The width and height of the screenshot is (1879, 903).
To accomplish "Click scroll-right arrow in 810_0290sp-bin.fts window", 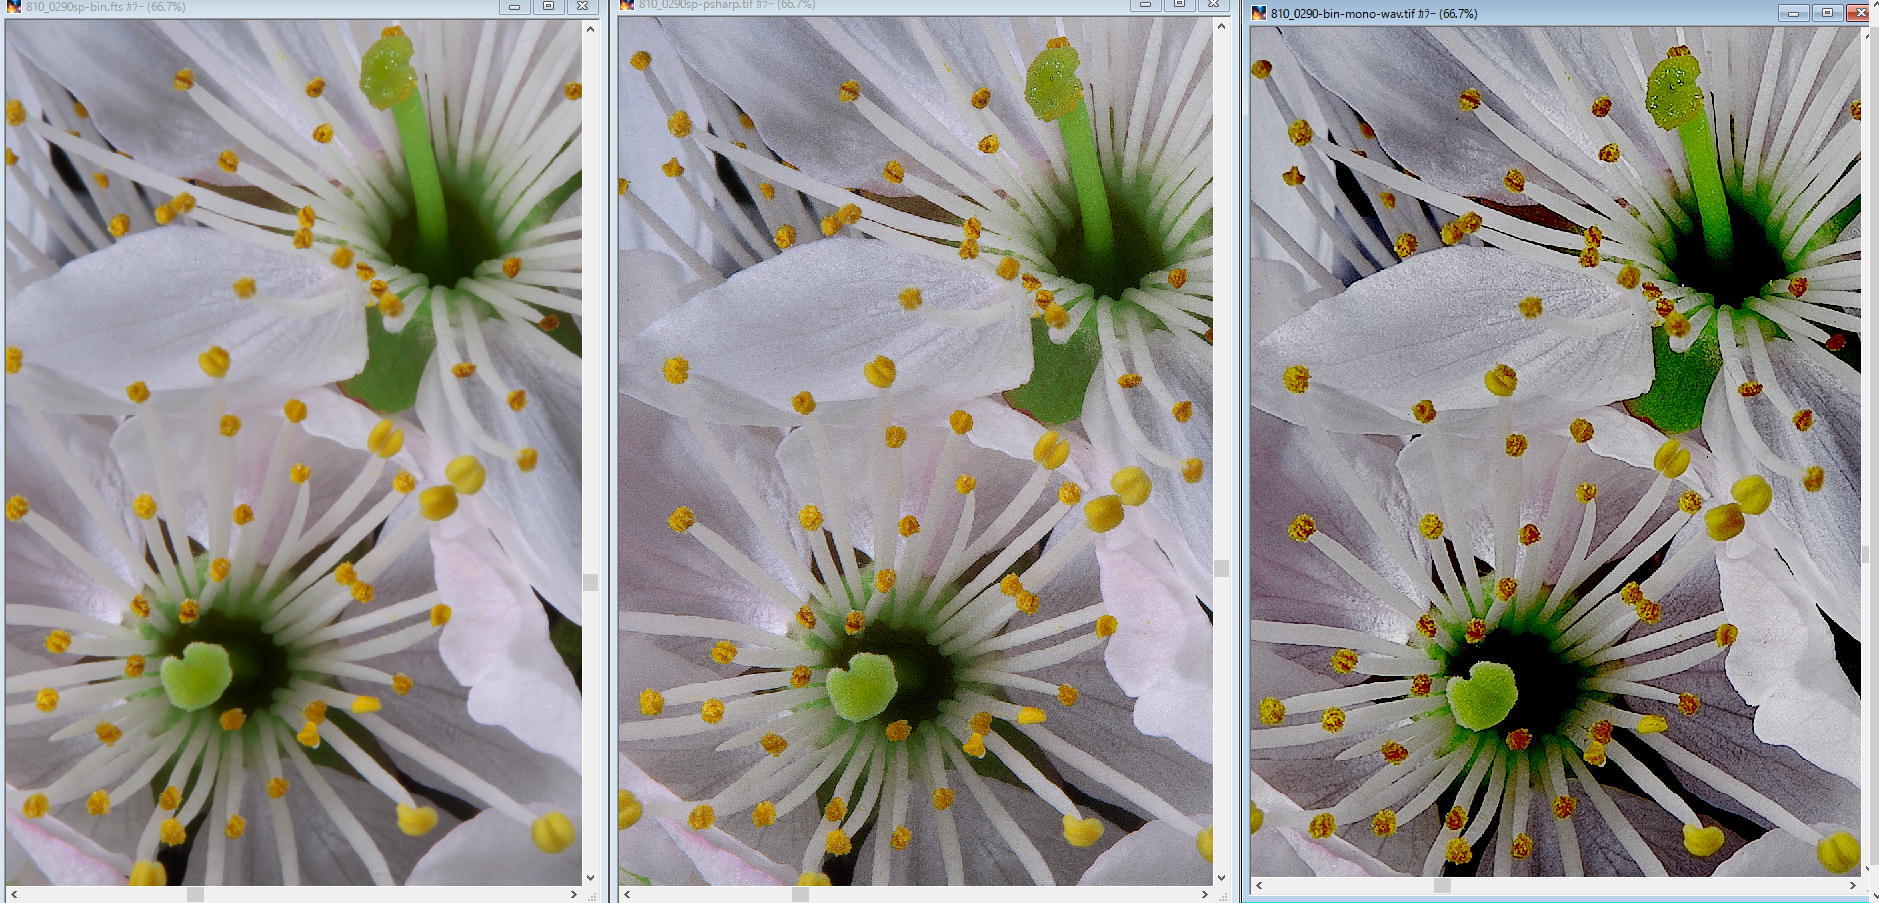I will pos(574,894).
